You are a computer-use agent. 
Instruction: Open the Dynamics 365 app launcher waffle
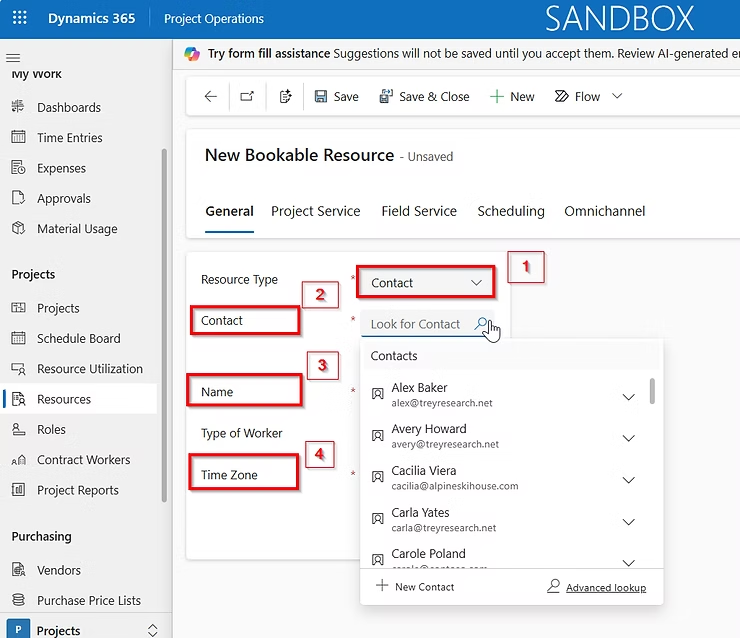pos(19,18)
